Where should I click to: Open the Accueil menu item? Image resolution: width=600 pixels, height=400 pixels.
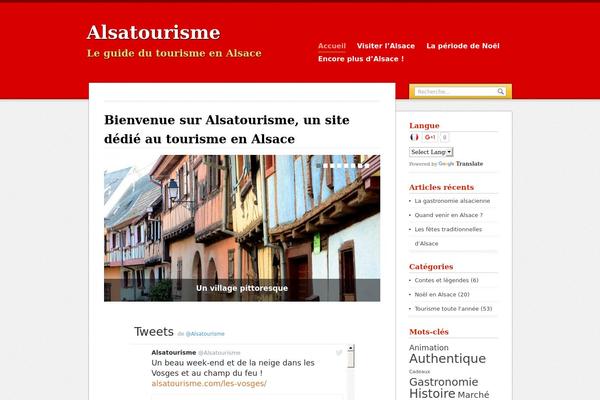pos(332,46)
